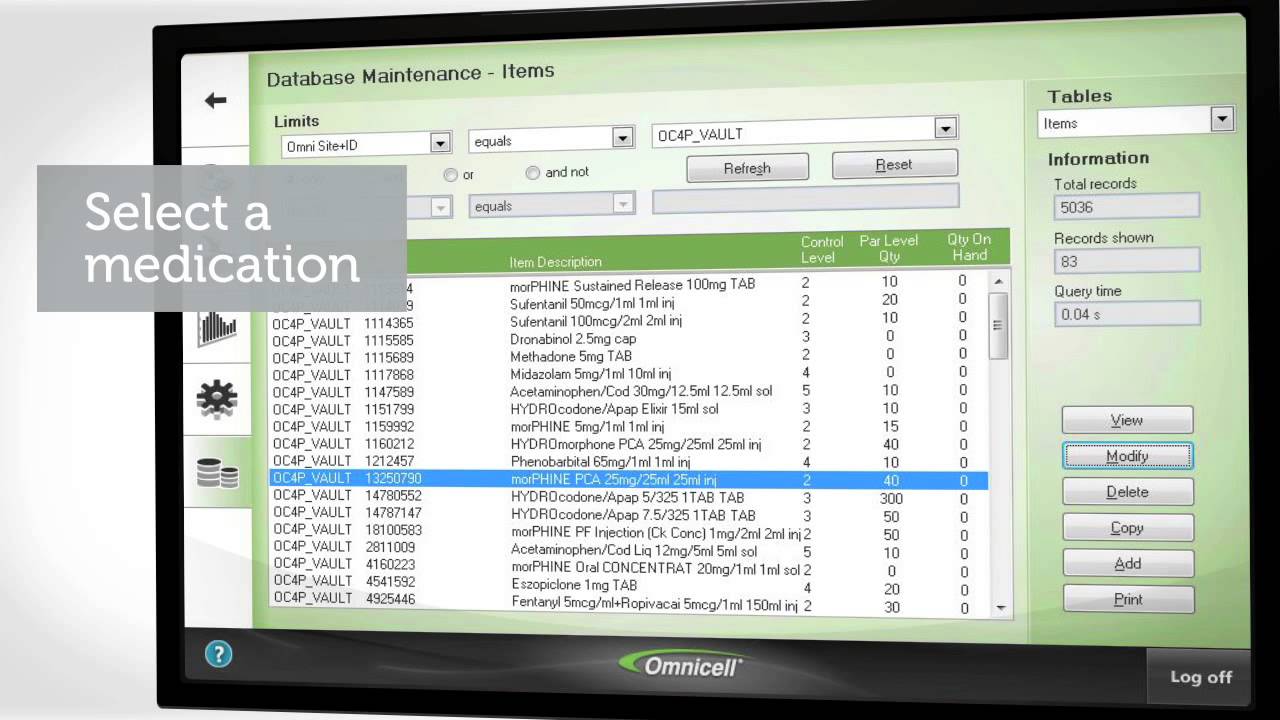The width and height of the screenshot is (1280, 720).
Task: Click the Delete button
Action: (1127, 492)
